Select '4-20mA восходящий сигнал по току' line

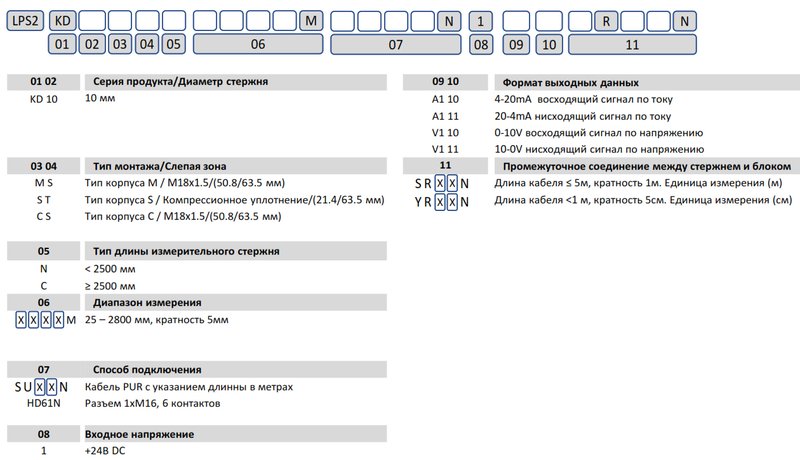pos(583,99)
